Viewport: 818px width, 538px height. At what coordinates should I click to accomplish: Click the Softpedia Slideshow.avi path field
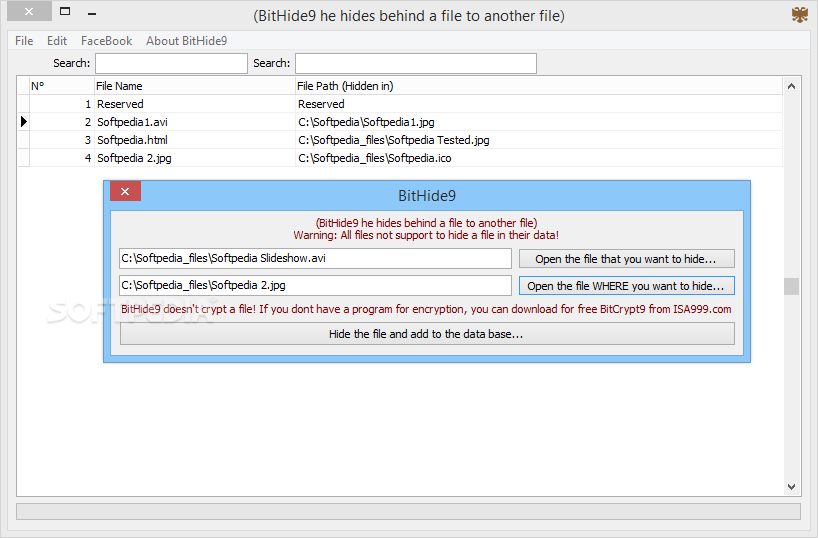point(315,258)
